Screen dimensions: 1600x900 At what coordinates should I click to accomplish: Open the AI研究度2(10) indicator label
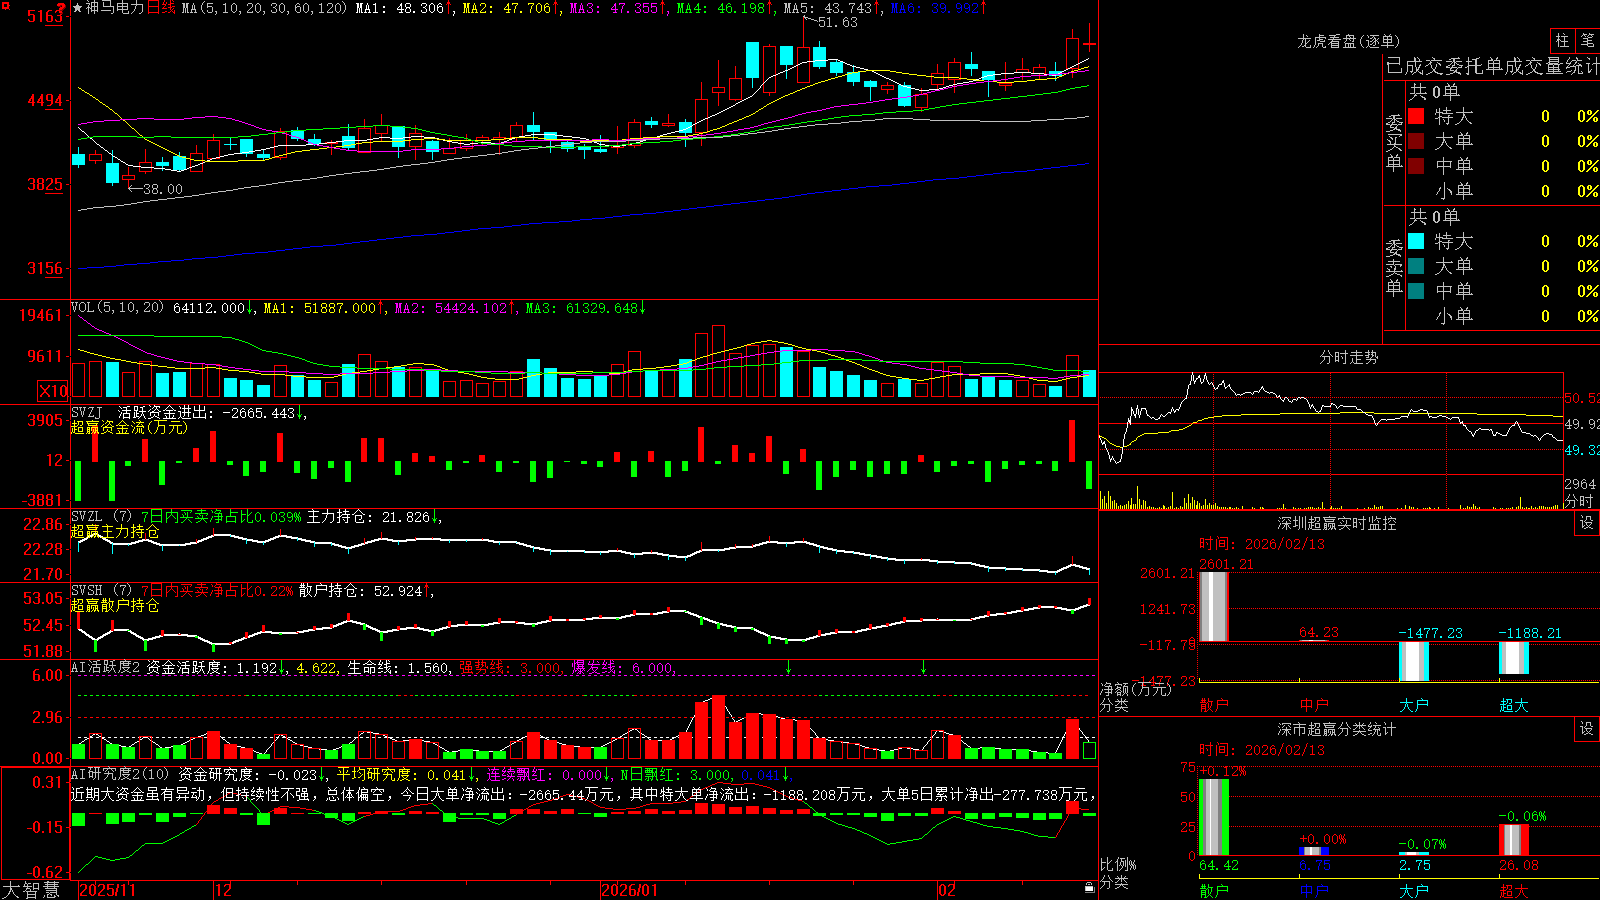(121, 774)
